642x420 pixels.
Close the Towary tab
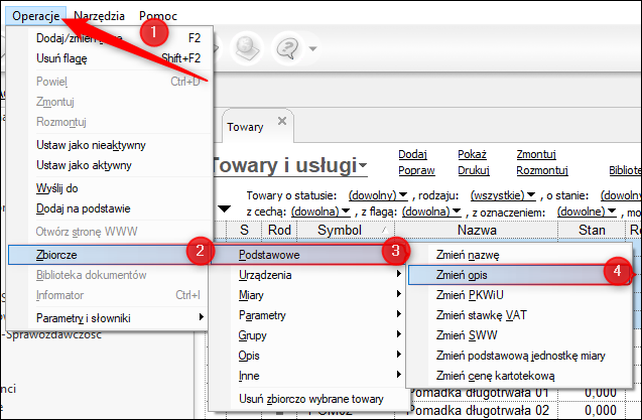(x=282, y=121)
